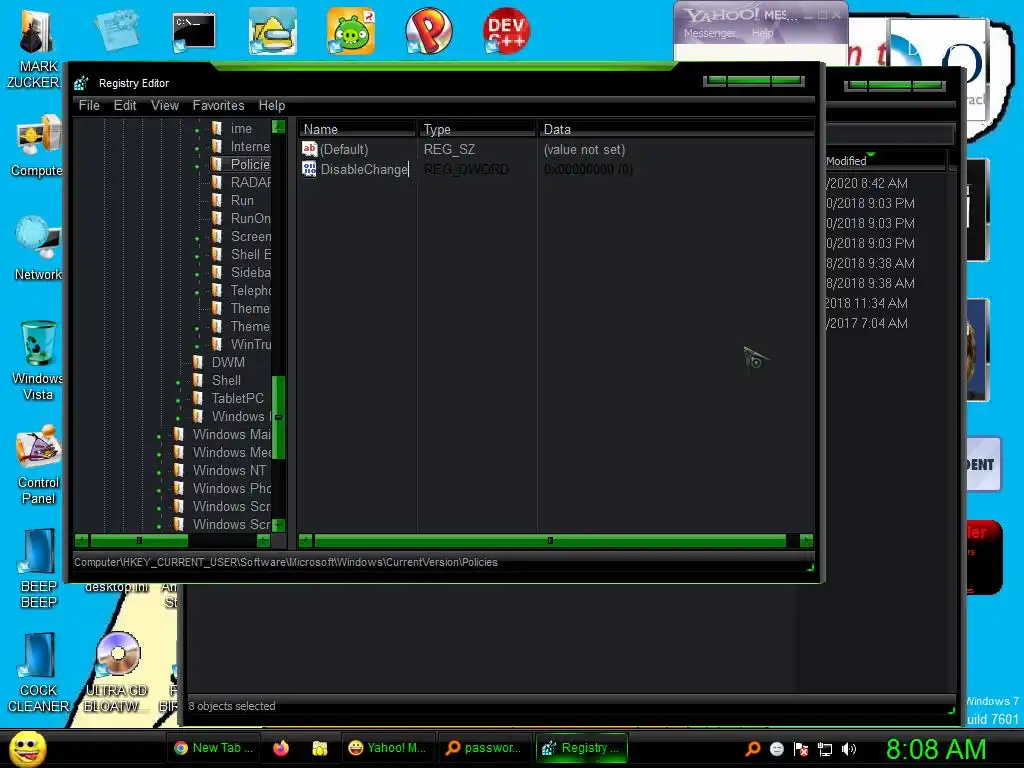Screen dimensions: 1024x768
Task: Open the red P ball desktop icon
Action: (428, 31)
